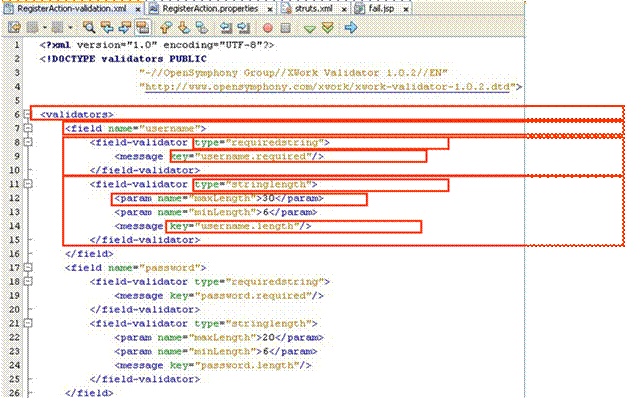This screenshot has width=625, height=399.
Task: Stop macro recording gray square icon
Action: 285,28
